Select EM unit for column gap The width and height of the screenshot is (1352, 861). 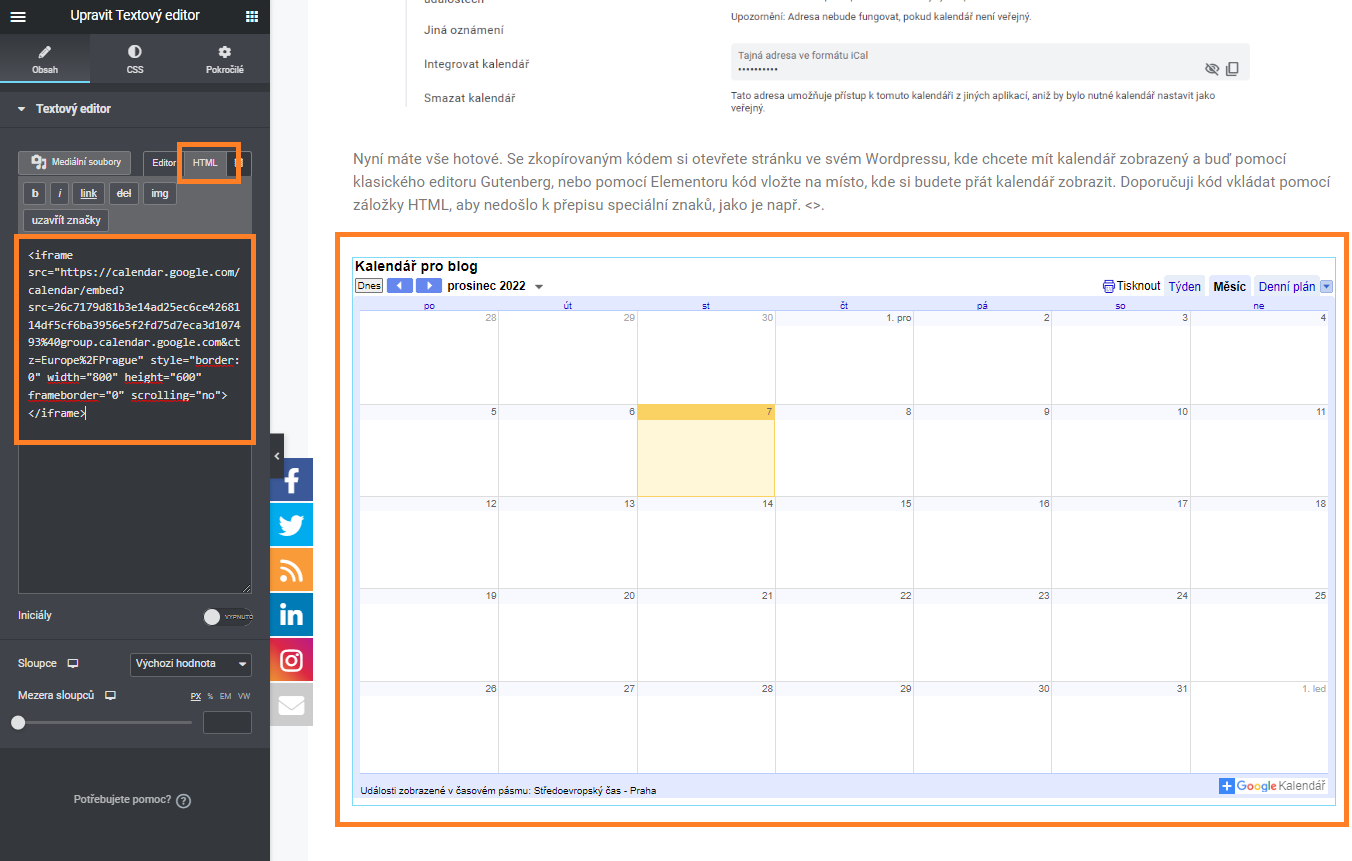[x=226, y=696]
